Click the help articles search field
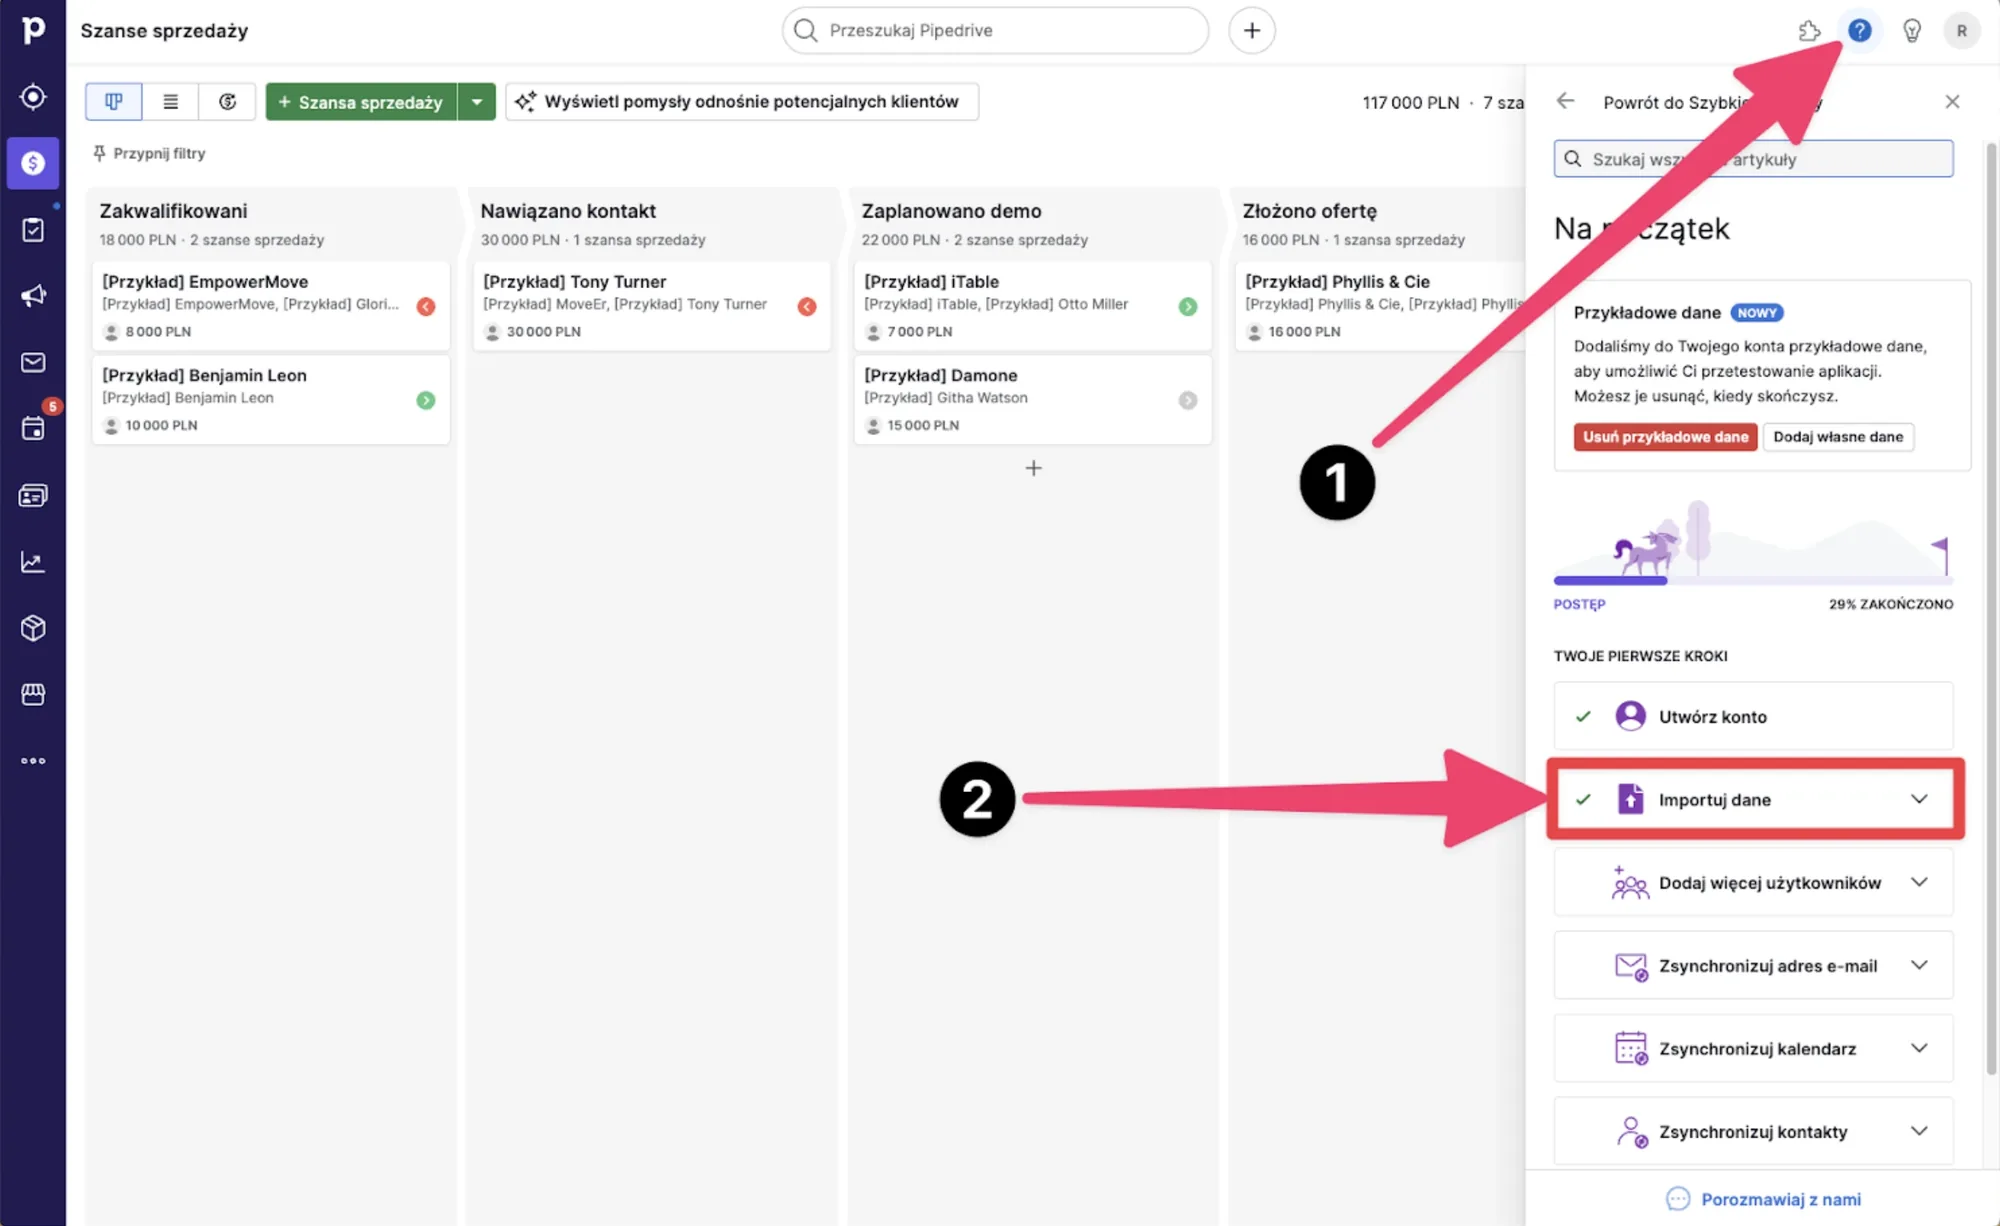The image size is (2000, 1226). click(1753, 159)
